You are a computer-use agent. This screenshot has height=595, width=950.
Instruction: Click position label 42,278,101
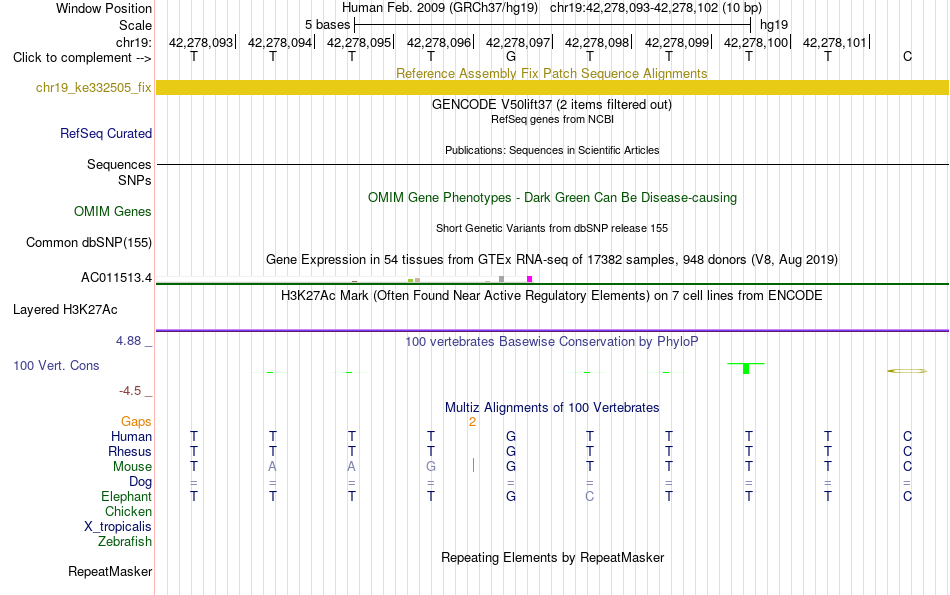(835, 42)
